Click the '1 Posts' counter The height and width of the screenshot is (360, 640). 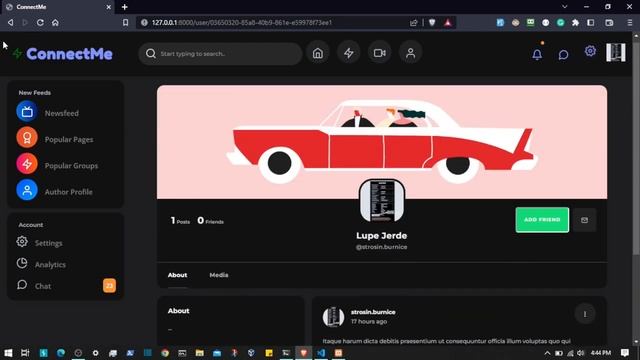coord(180,221)
